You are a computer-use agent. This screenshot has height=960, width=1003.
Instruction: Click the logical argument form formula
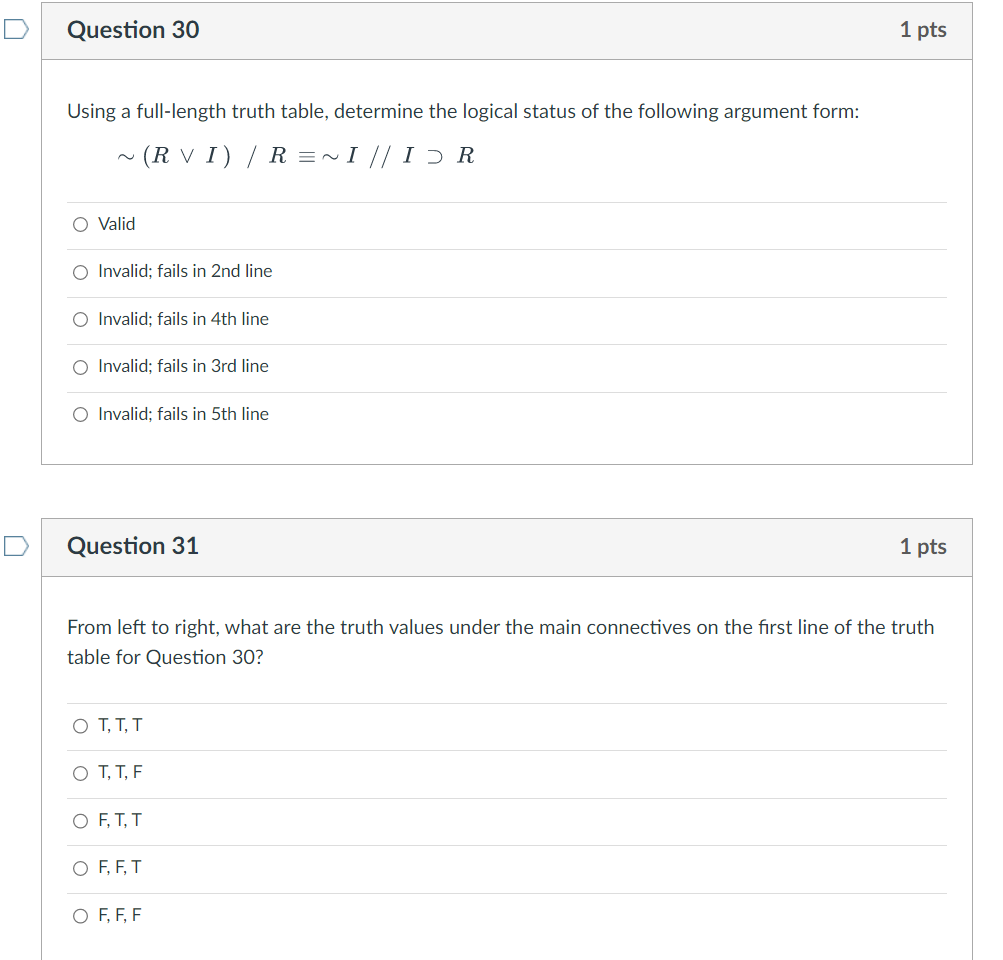point(295,155)
